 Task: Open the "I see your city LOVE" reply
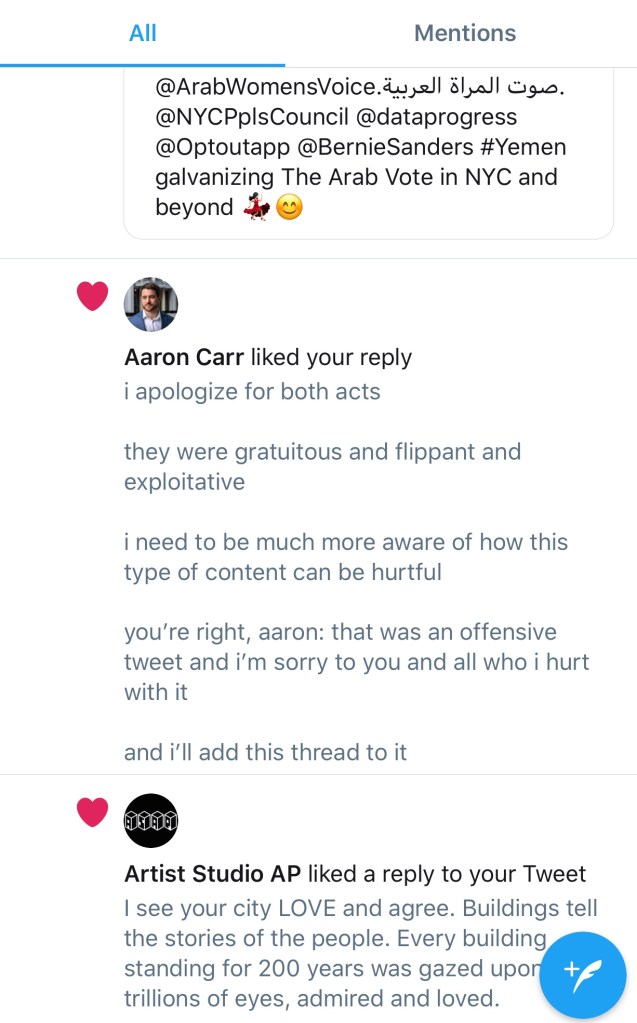tap(360, 908)
